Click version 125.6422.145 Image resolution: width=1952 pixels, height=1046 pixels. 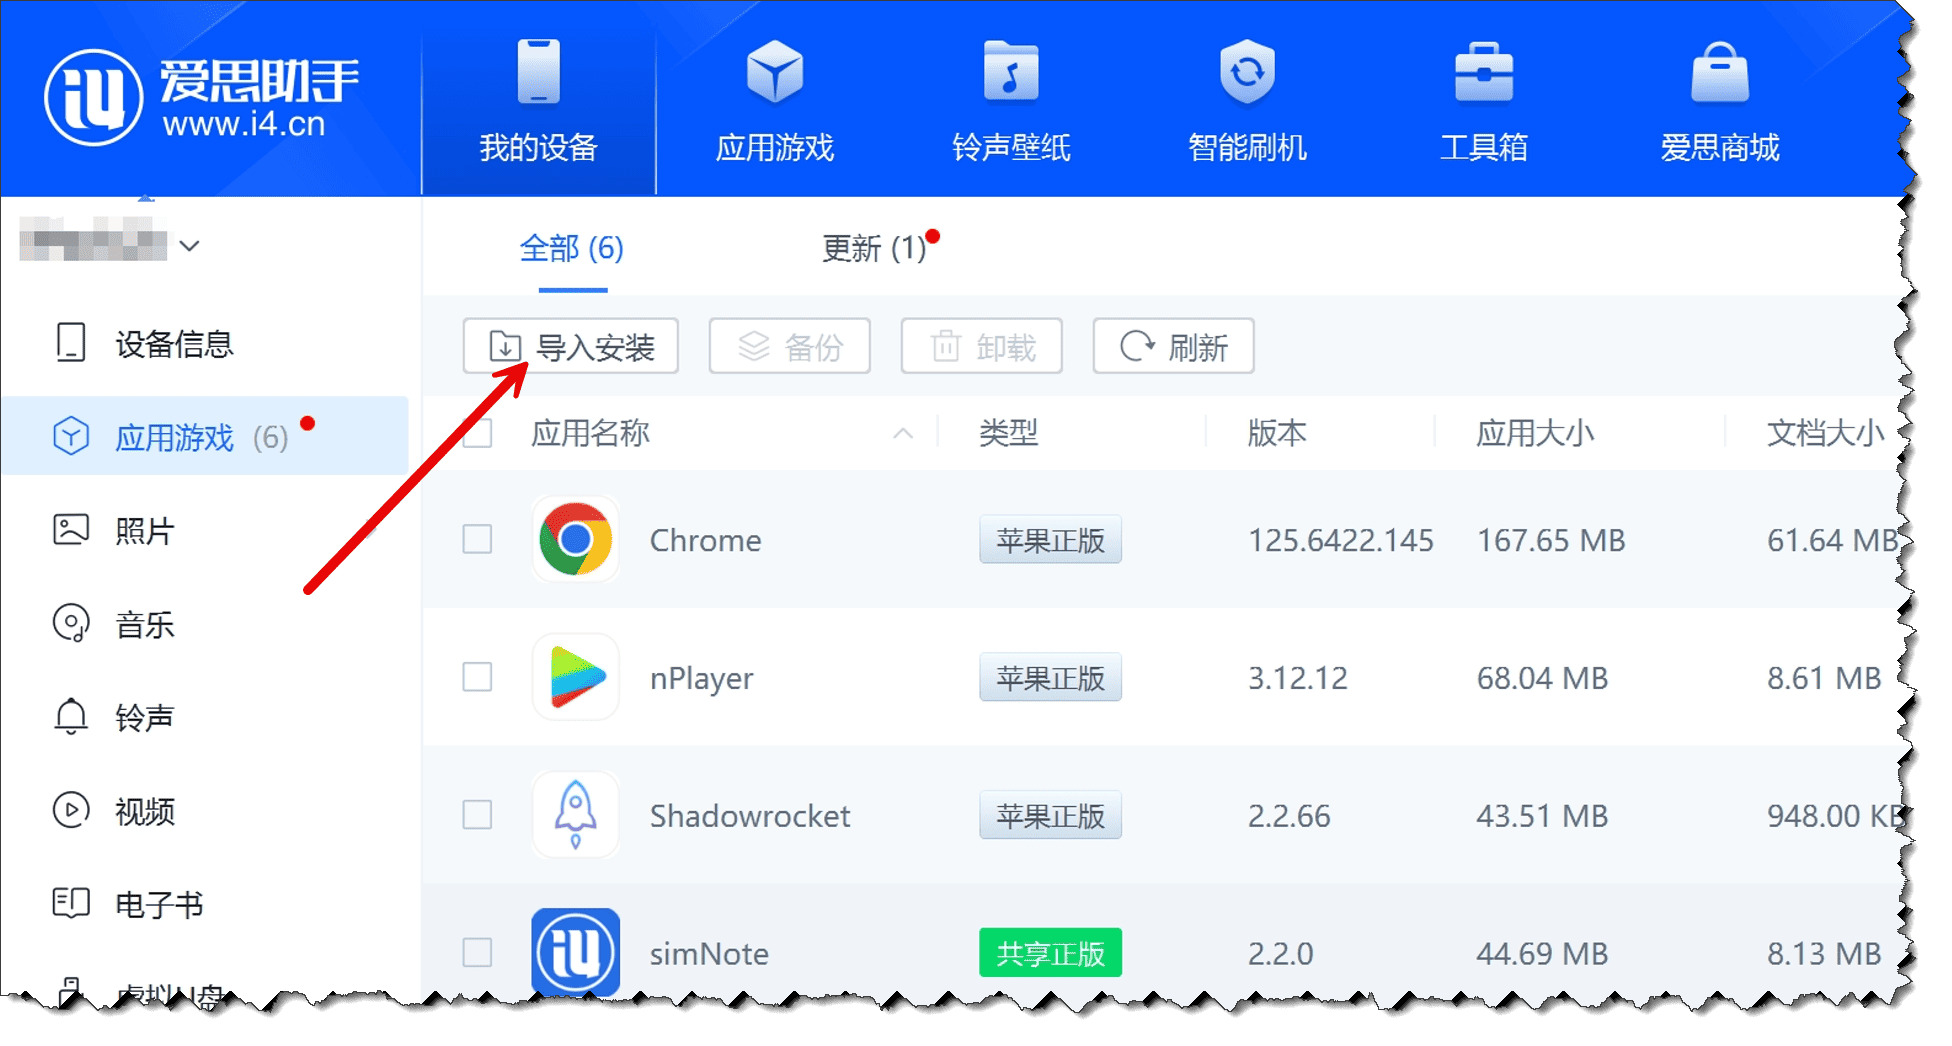pos(1340,540)
